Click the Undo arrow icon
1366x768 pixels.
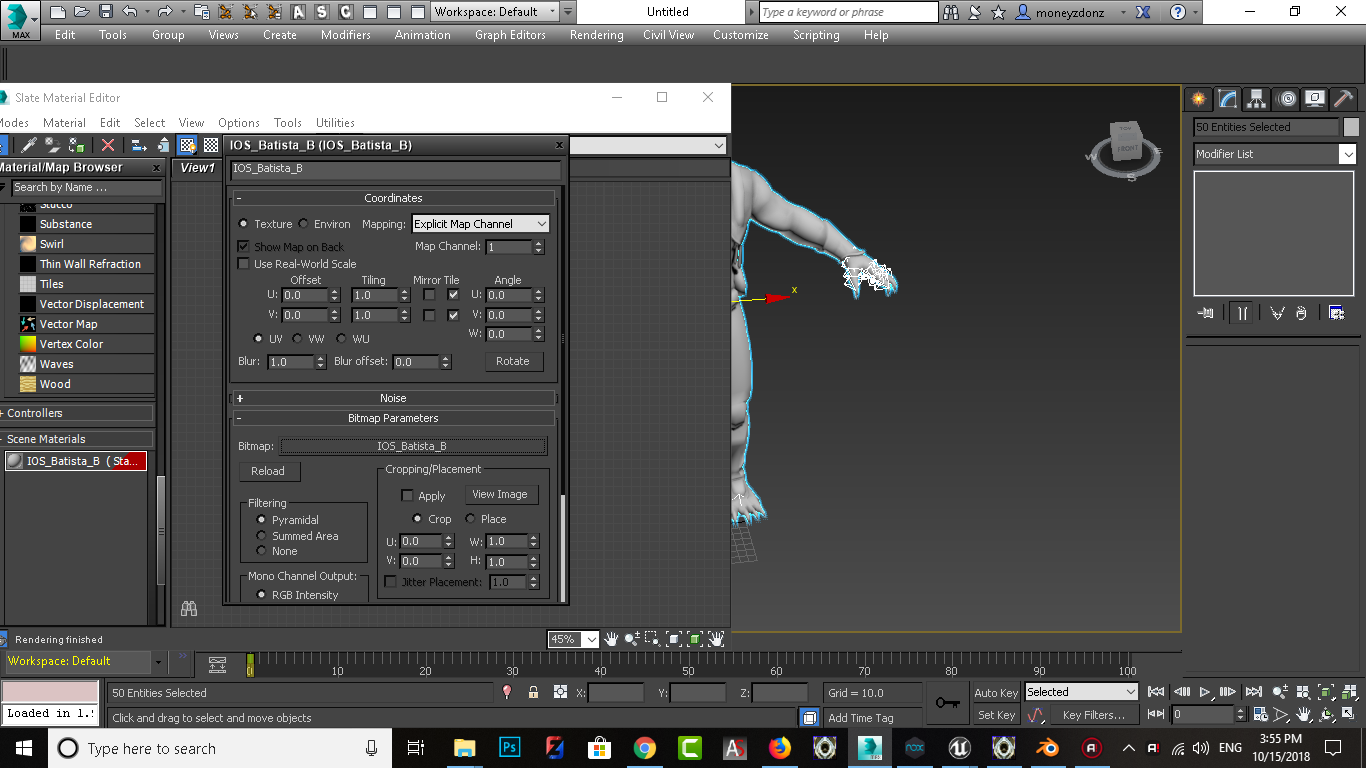(x=130, y=12)
